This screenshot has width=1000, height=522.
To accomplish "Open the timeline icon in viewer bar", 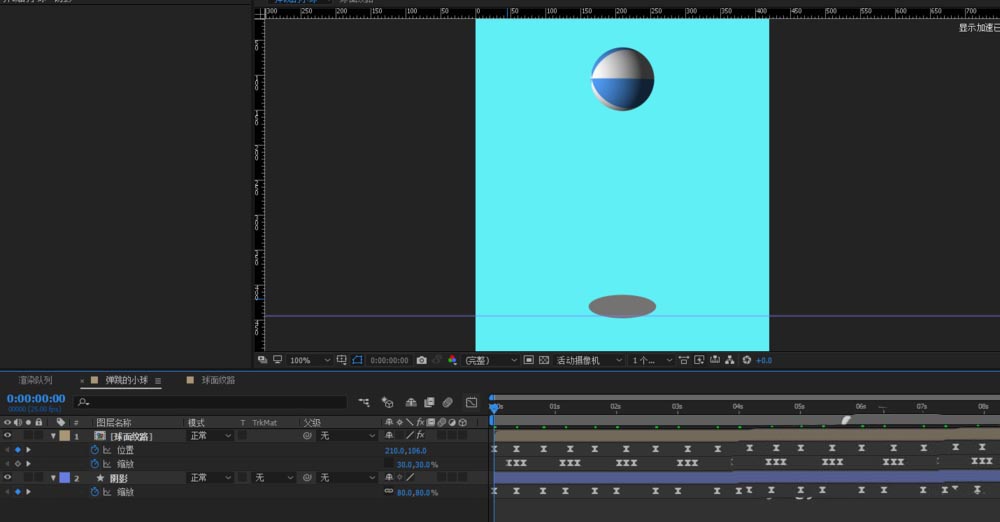I will [x=714, y=360].
